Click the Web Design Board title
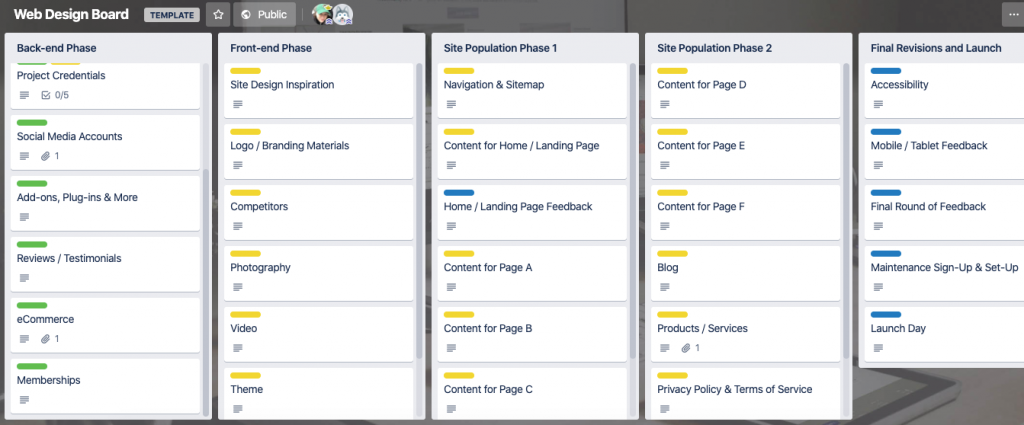Image resolution: width=1024 pixels, height=425 pixels. click(71, 14)
